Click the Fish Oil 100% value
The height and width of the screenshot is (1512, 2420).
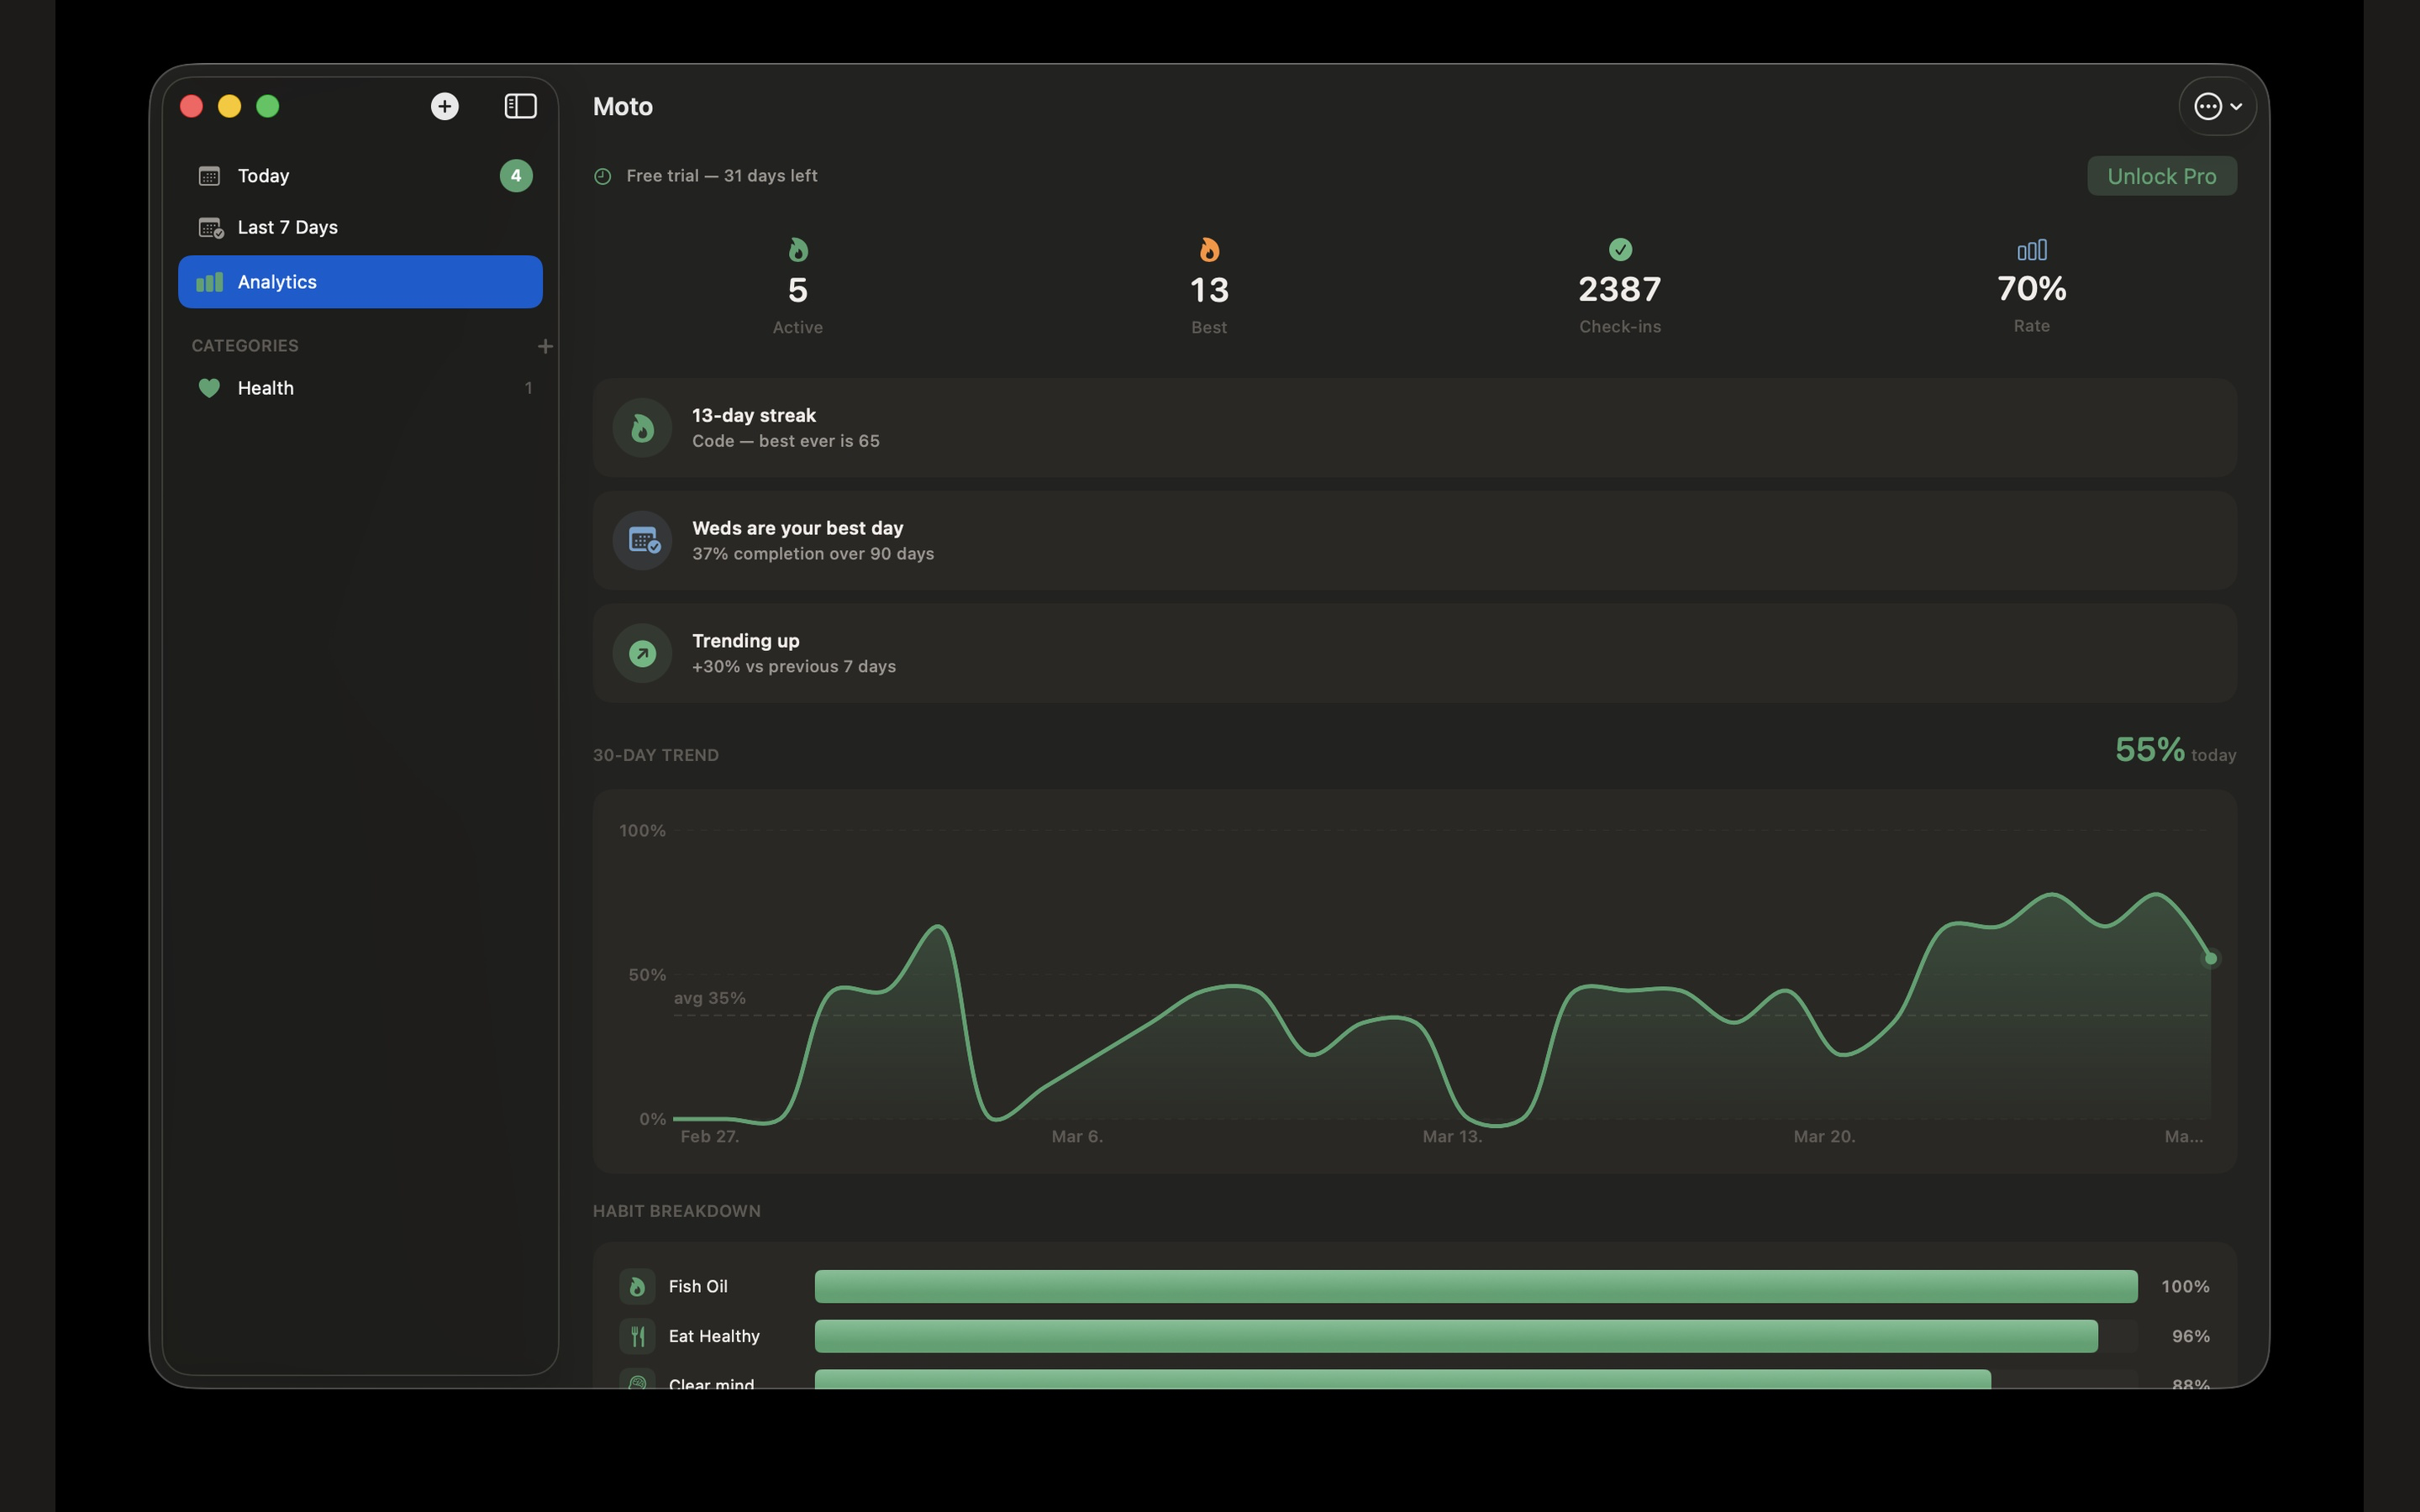[2185, 1287]
